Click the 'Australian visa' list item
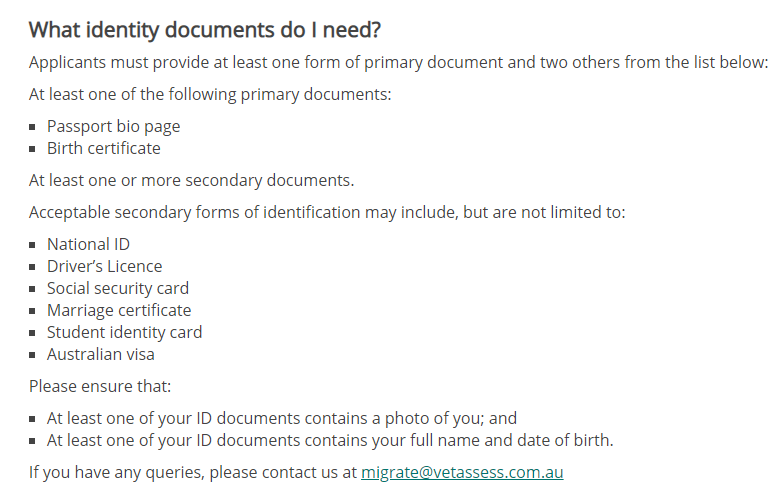The height and width of the screenshot is (492, 783). coord(100,354)
